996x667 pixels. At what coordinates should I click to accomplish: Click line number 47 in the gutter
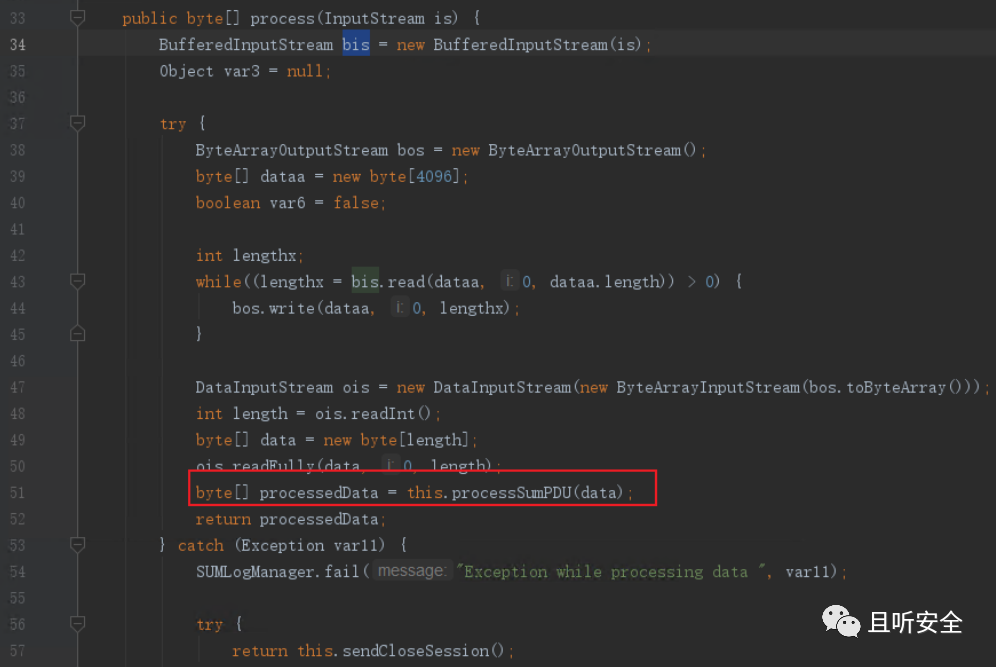(18, 387)
